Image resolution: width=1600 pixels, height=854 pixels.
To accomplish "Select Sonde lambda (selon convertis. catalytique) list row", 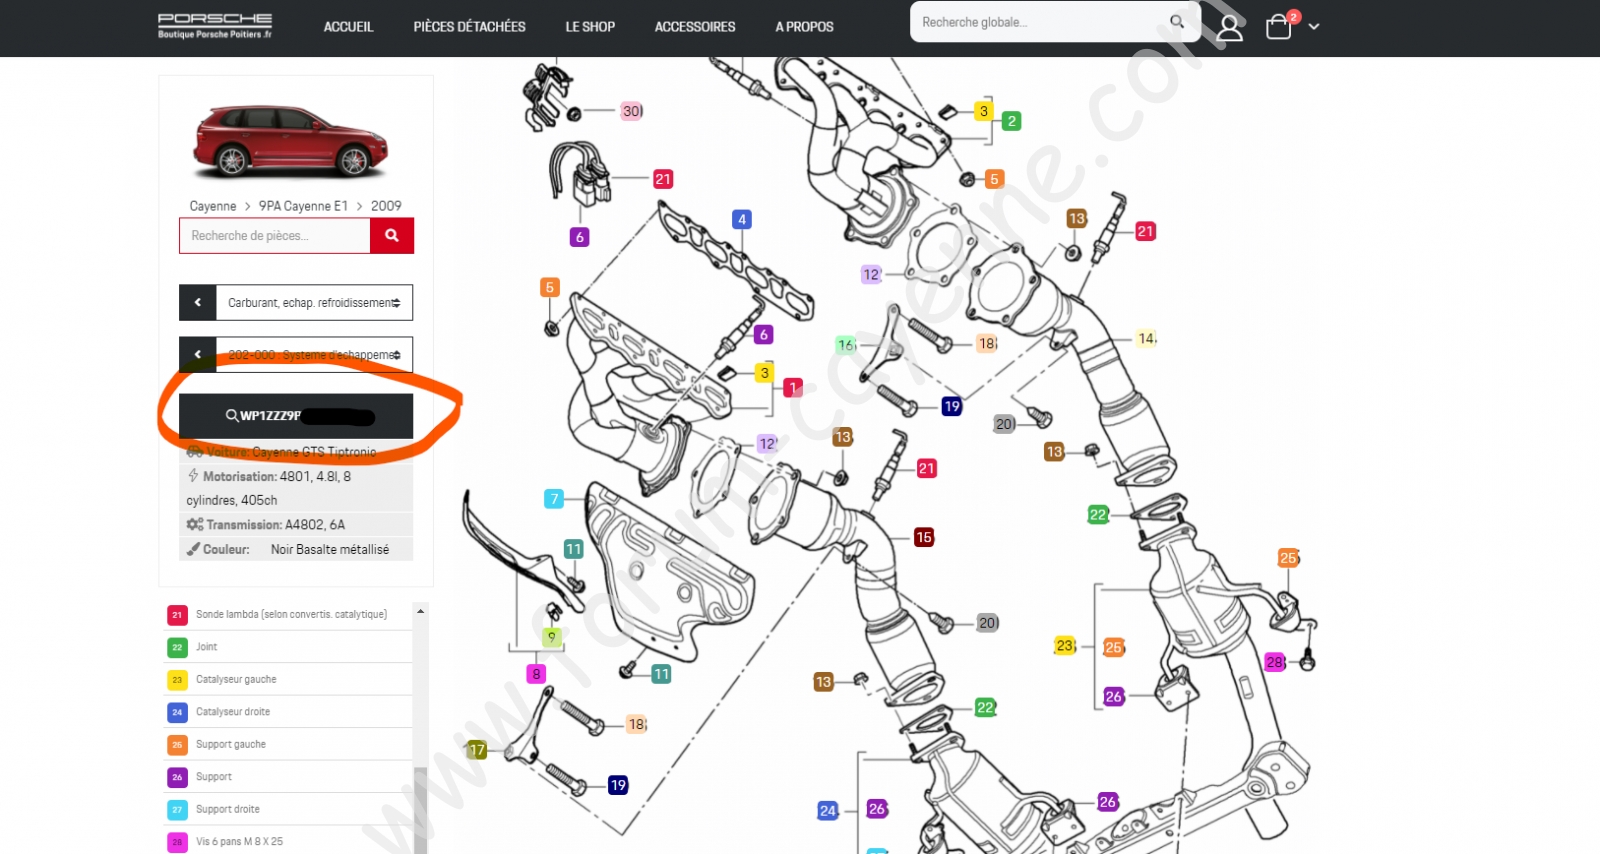I will [x=288, y=615].
